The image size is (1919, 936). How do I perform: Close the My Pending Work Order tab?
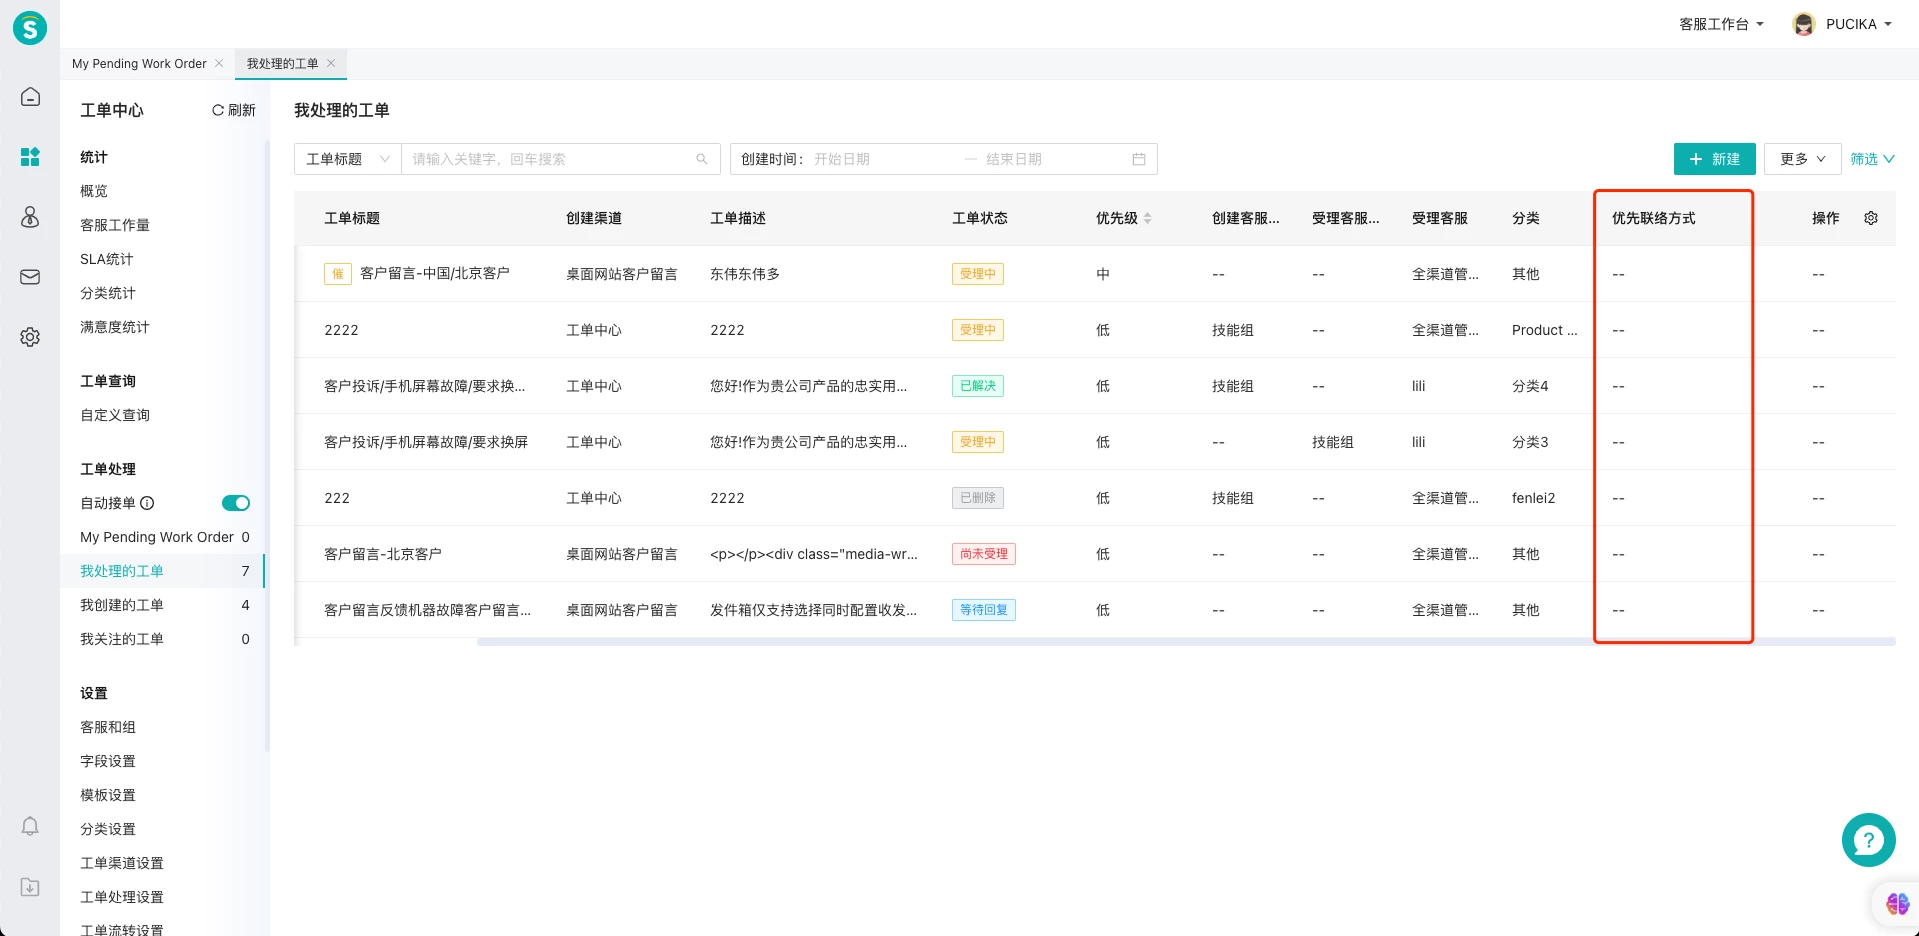[219, 63]
